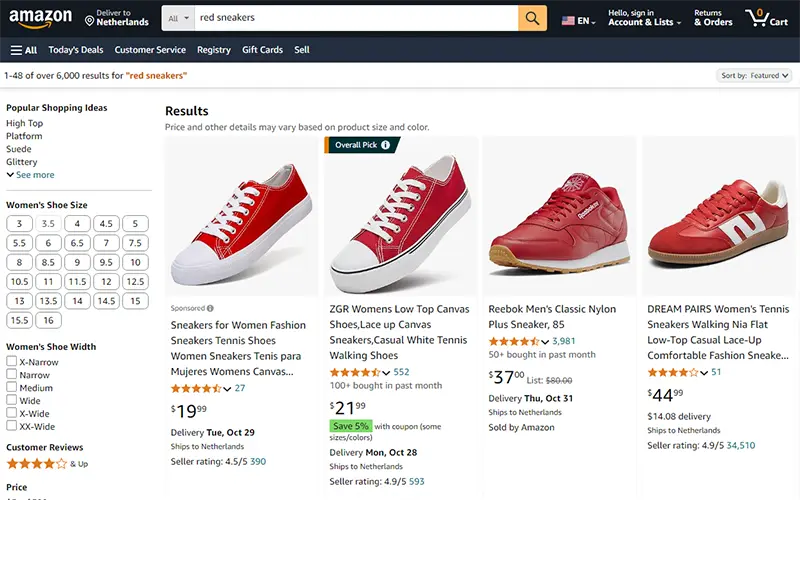Enable the Medium shoe width checkbox
The image size is (800, 577).
point(12,388)
